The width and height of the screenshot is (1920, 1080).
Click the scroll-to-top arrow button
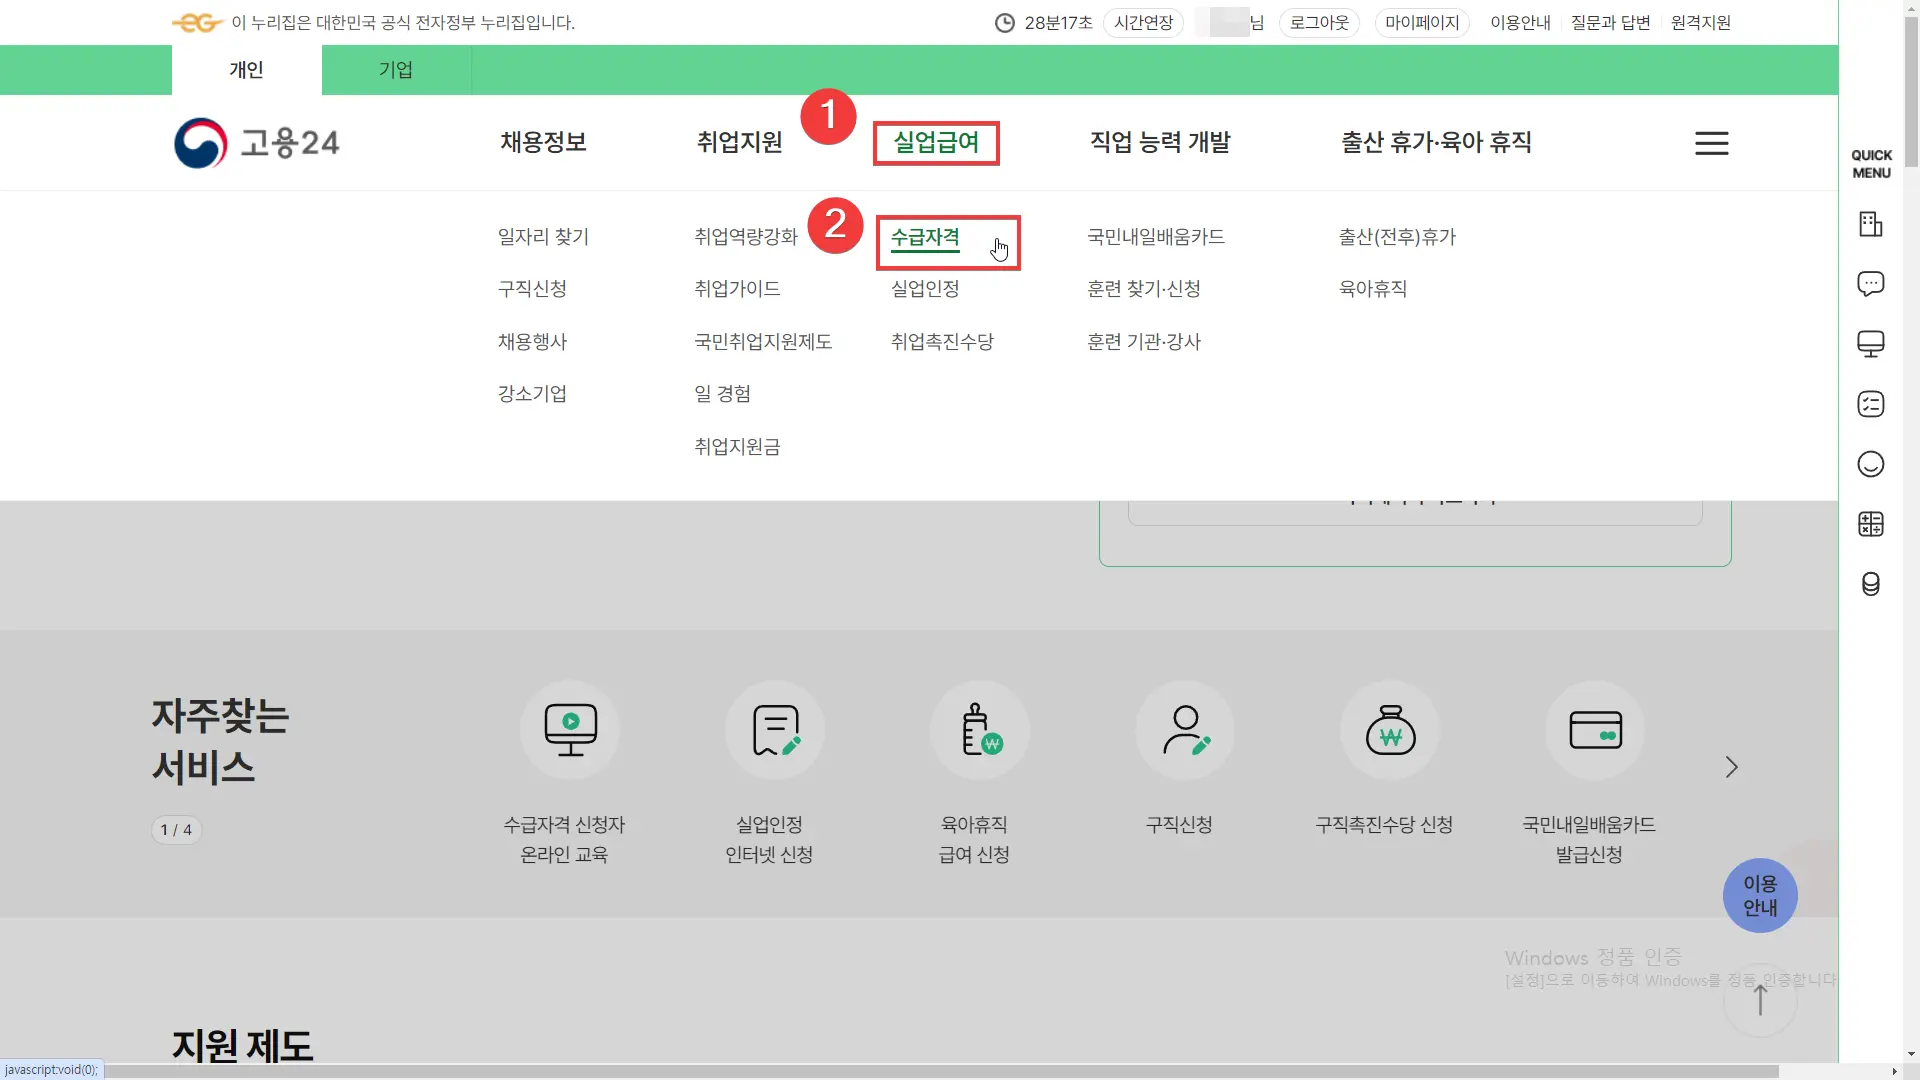coord(1760,1000)
